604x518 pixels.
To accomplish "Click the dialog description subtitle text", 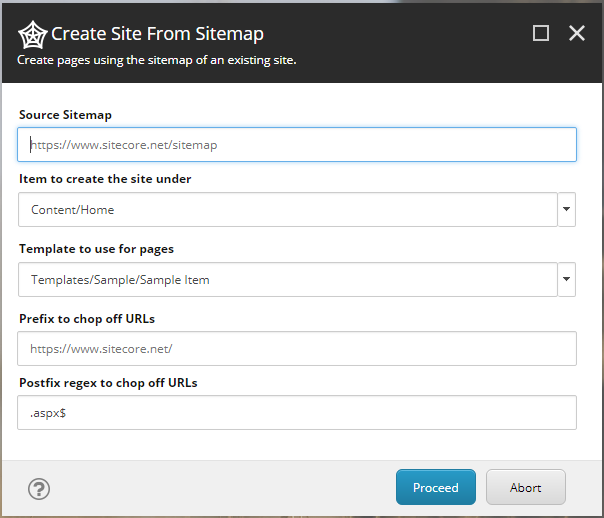I will click(x=156, y=60).
